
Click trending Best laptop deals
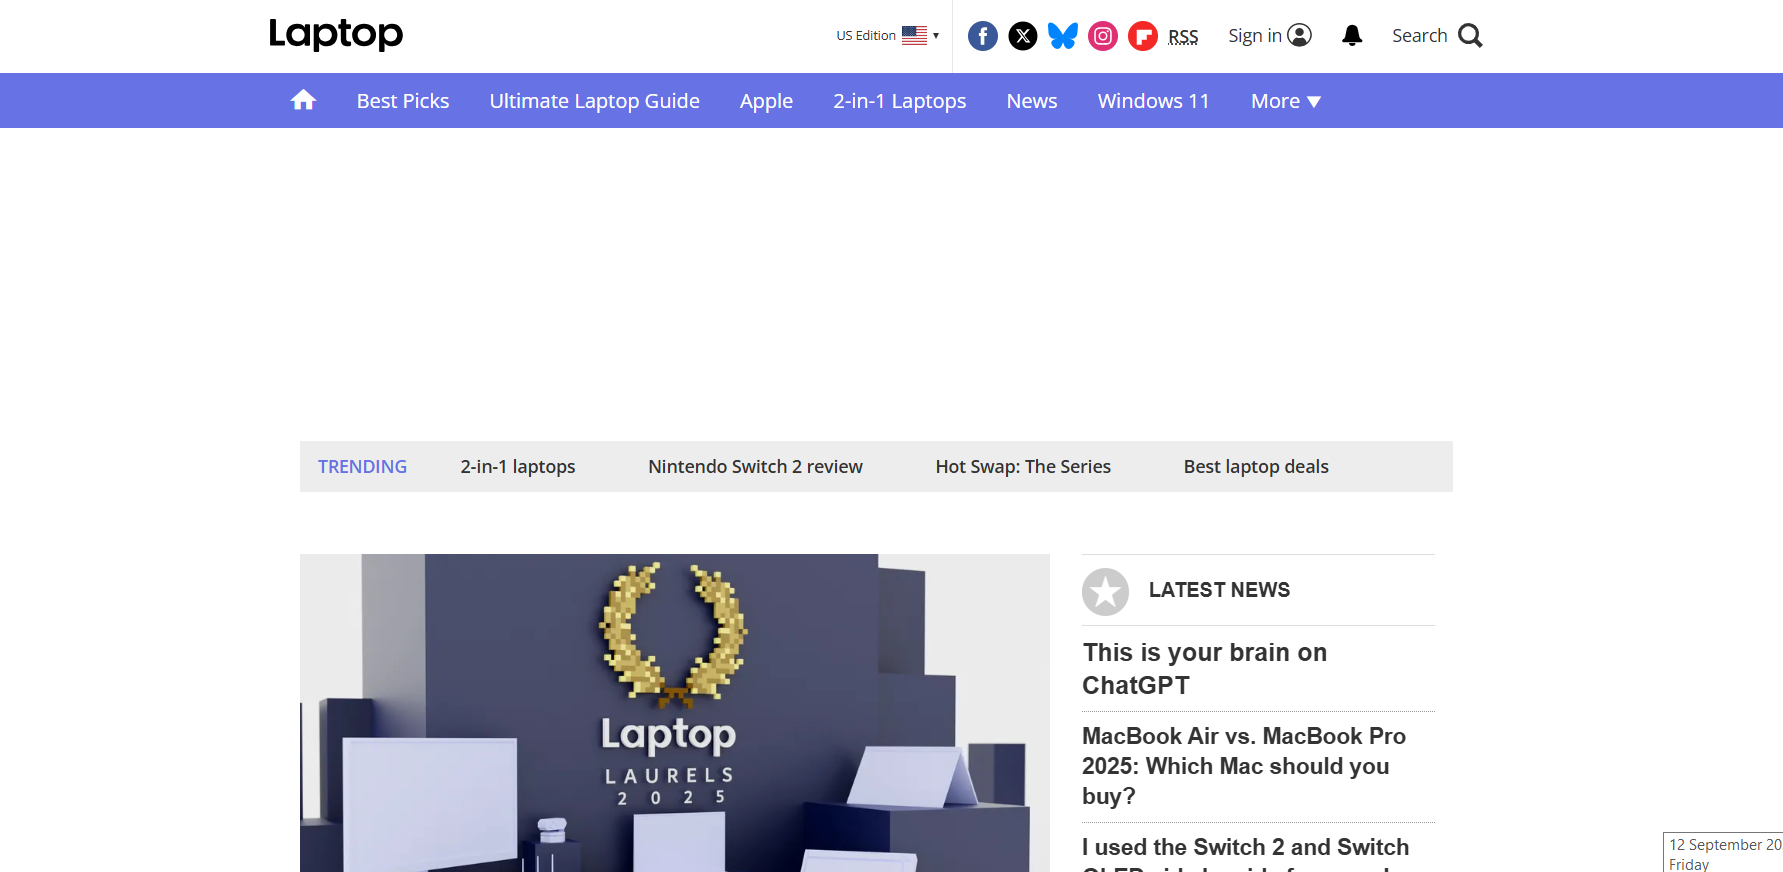point(1256,467)
